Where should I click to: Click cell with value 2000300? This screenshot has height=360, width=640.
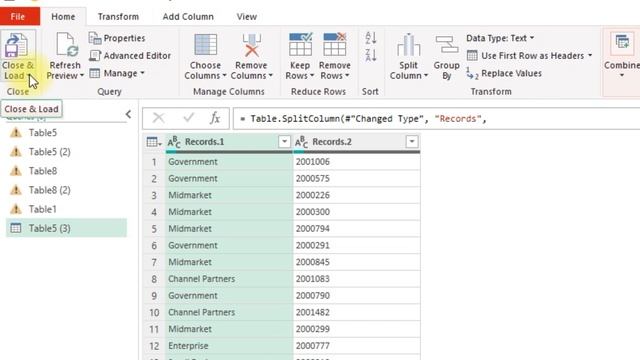pos(356,212)
